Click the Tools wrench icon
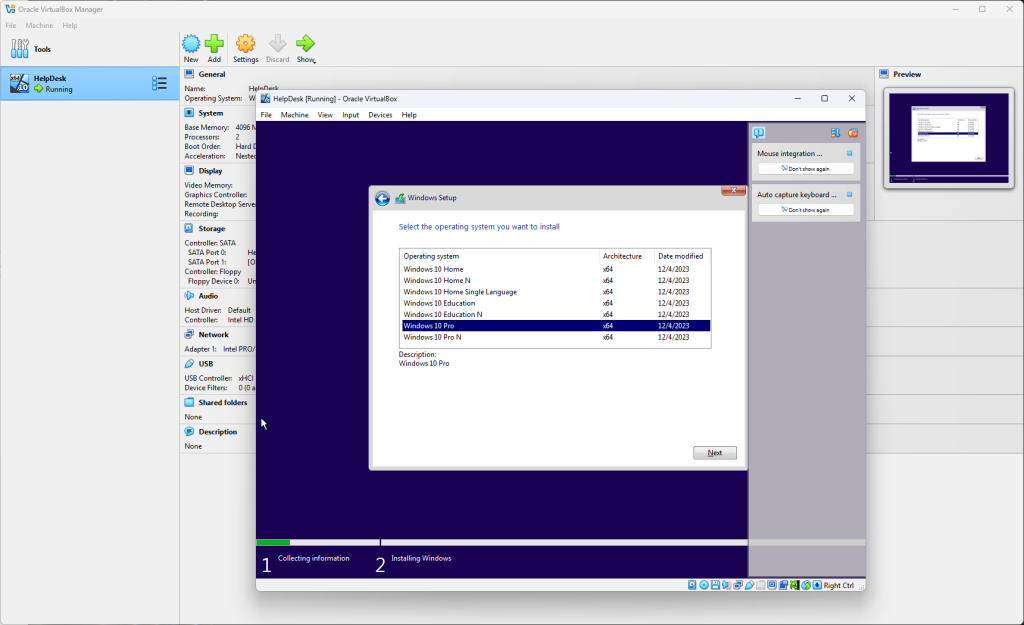Screen dimensions: 1024x625 (x=20, y=48)
